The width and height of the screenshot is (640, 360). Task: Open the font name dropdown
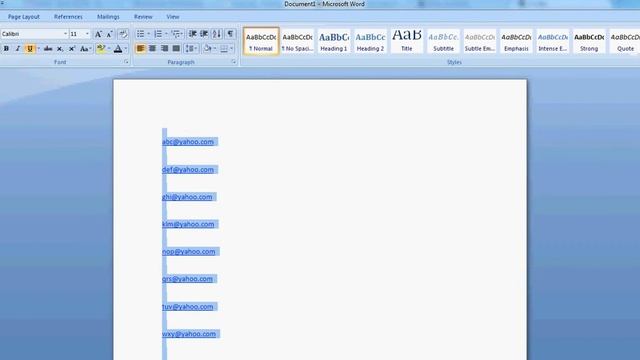click(65, 34)
